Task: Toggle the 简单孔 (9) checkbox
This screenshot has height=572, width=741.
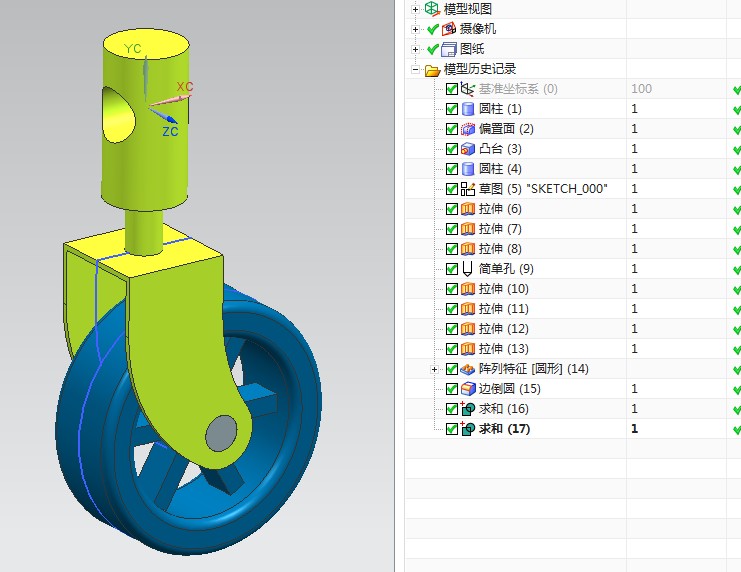Action: coord(452,269)
